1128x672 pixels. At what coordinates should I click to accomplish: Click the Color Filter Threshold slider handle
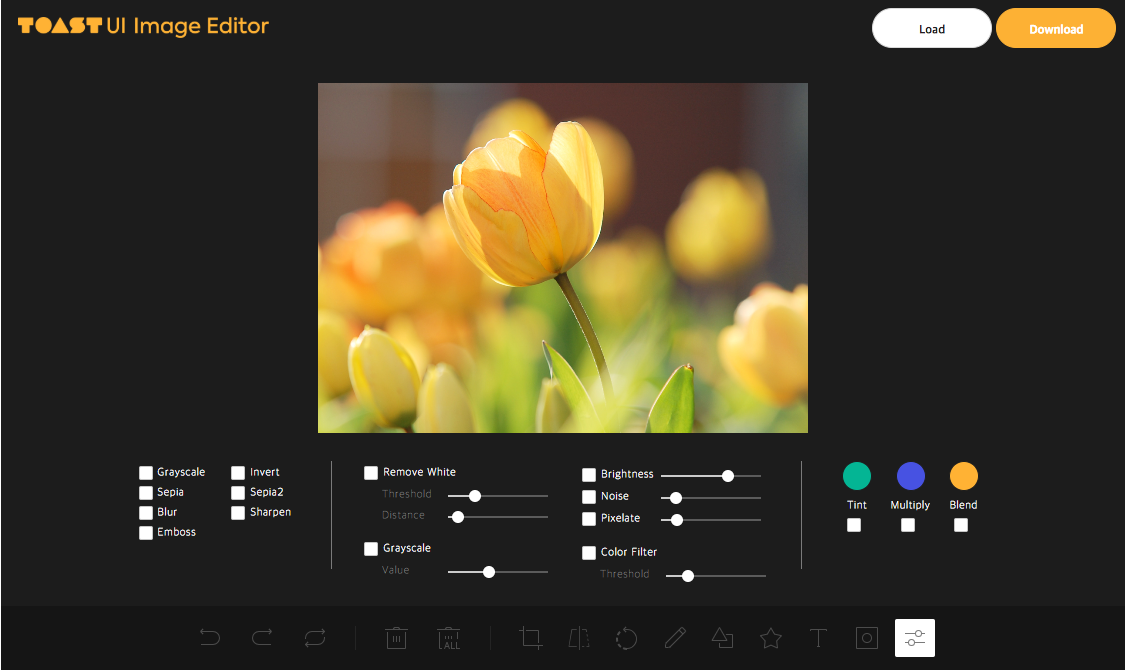click(686, 575)
